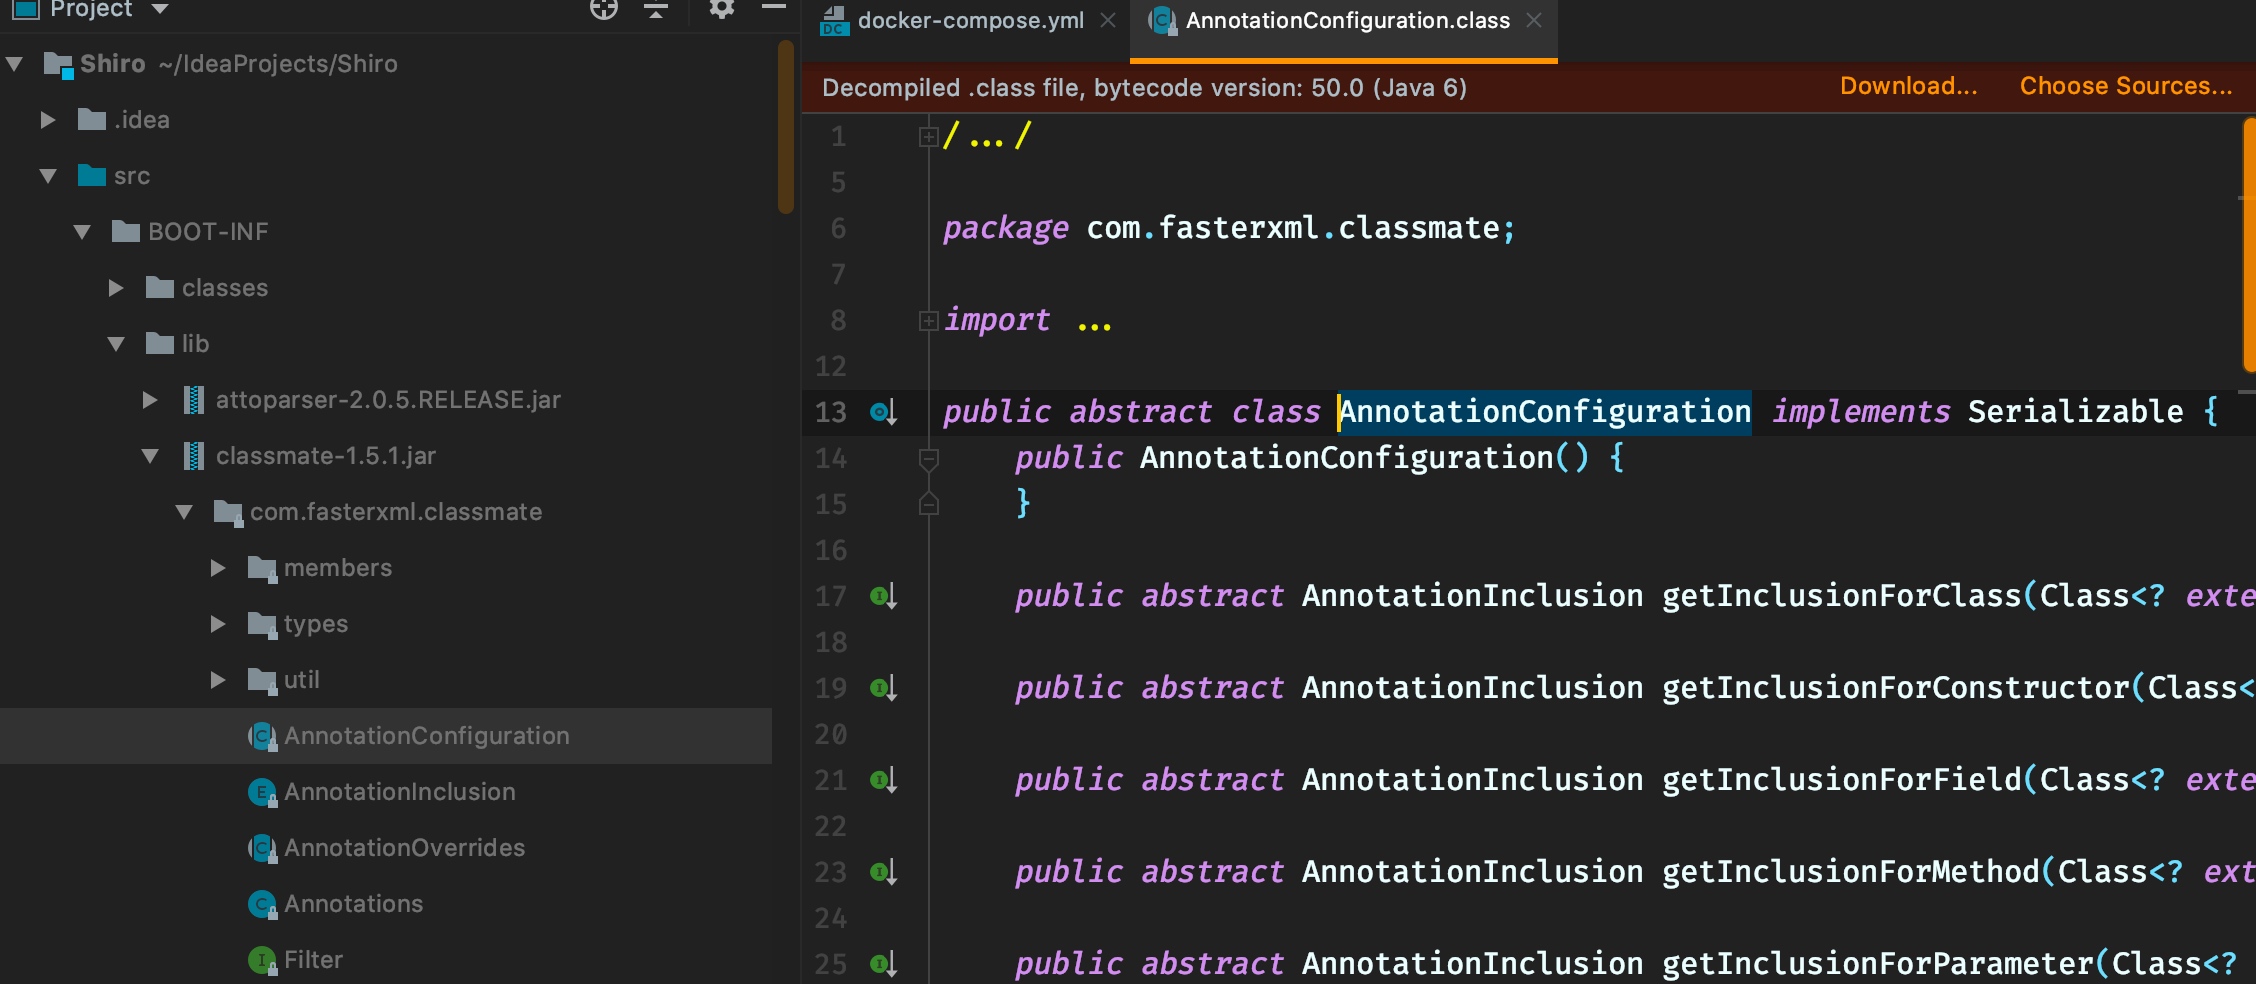
Task: Expand the folded import block
Action: 928,321
